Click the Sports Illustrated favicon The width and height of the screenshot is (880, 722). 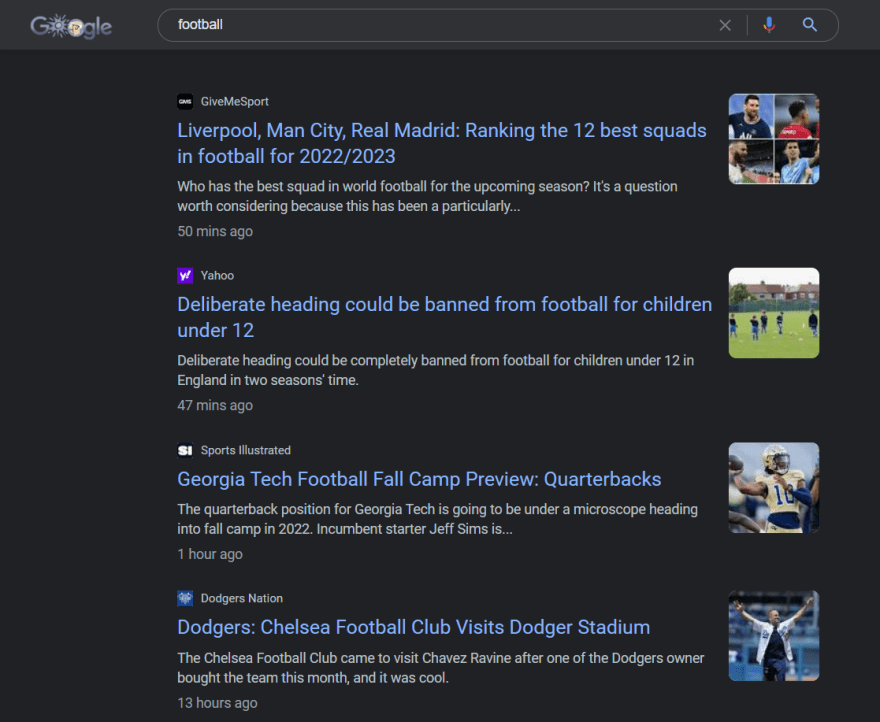(185, 450)
